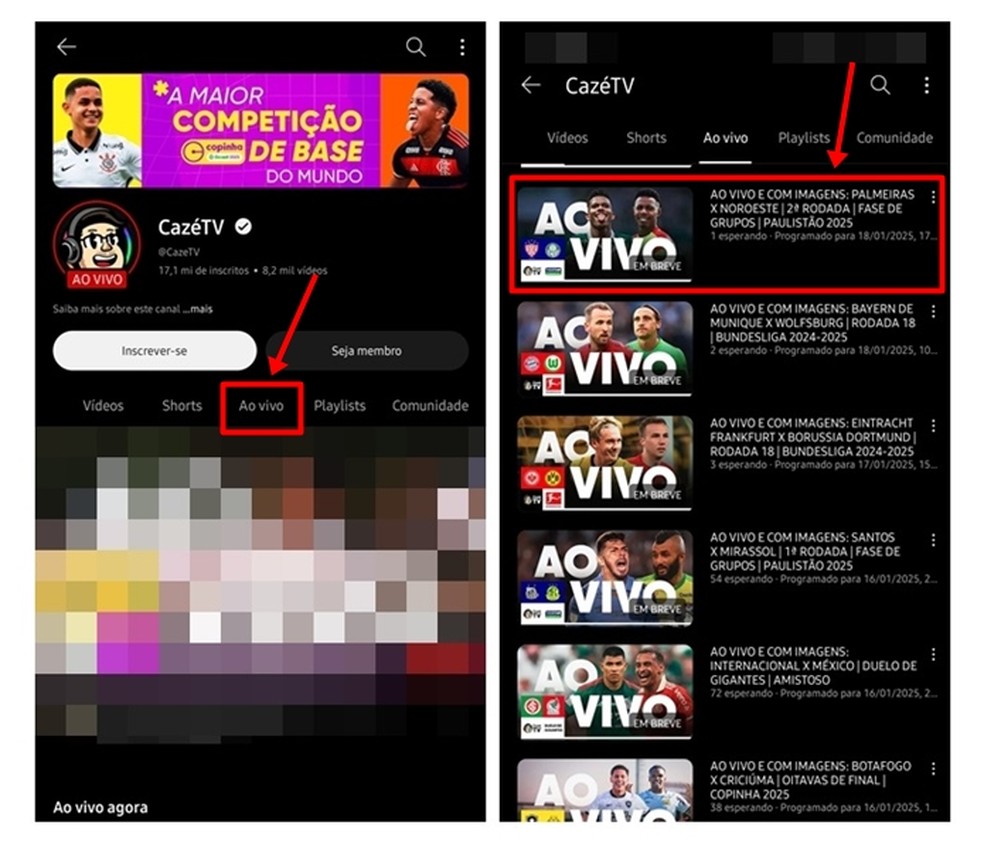Viewport: 984px width, 842px height.
Task: Open Palmeiras x Noroeste live thumbnail
Action: 605,233
